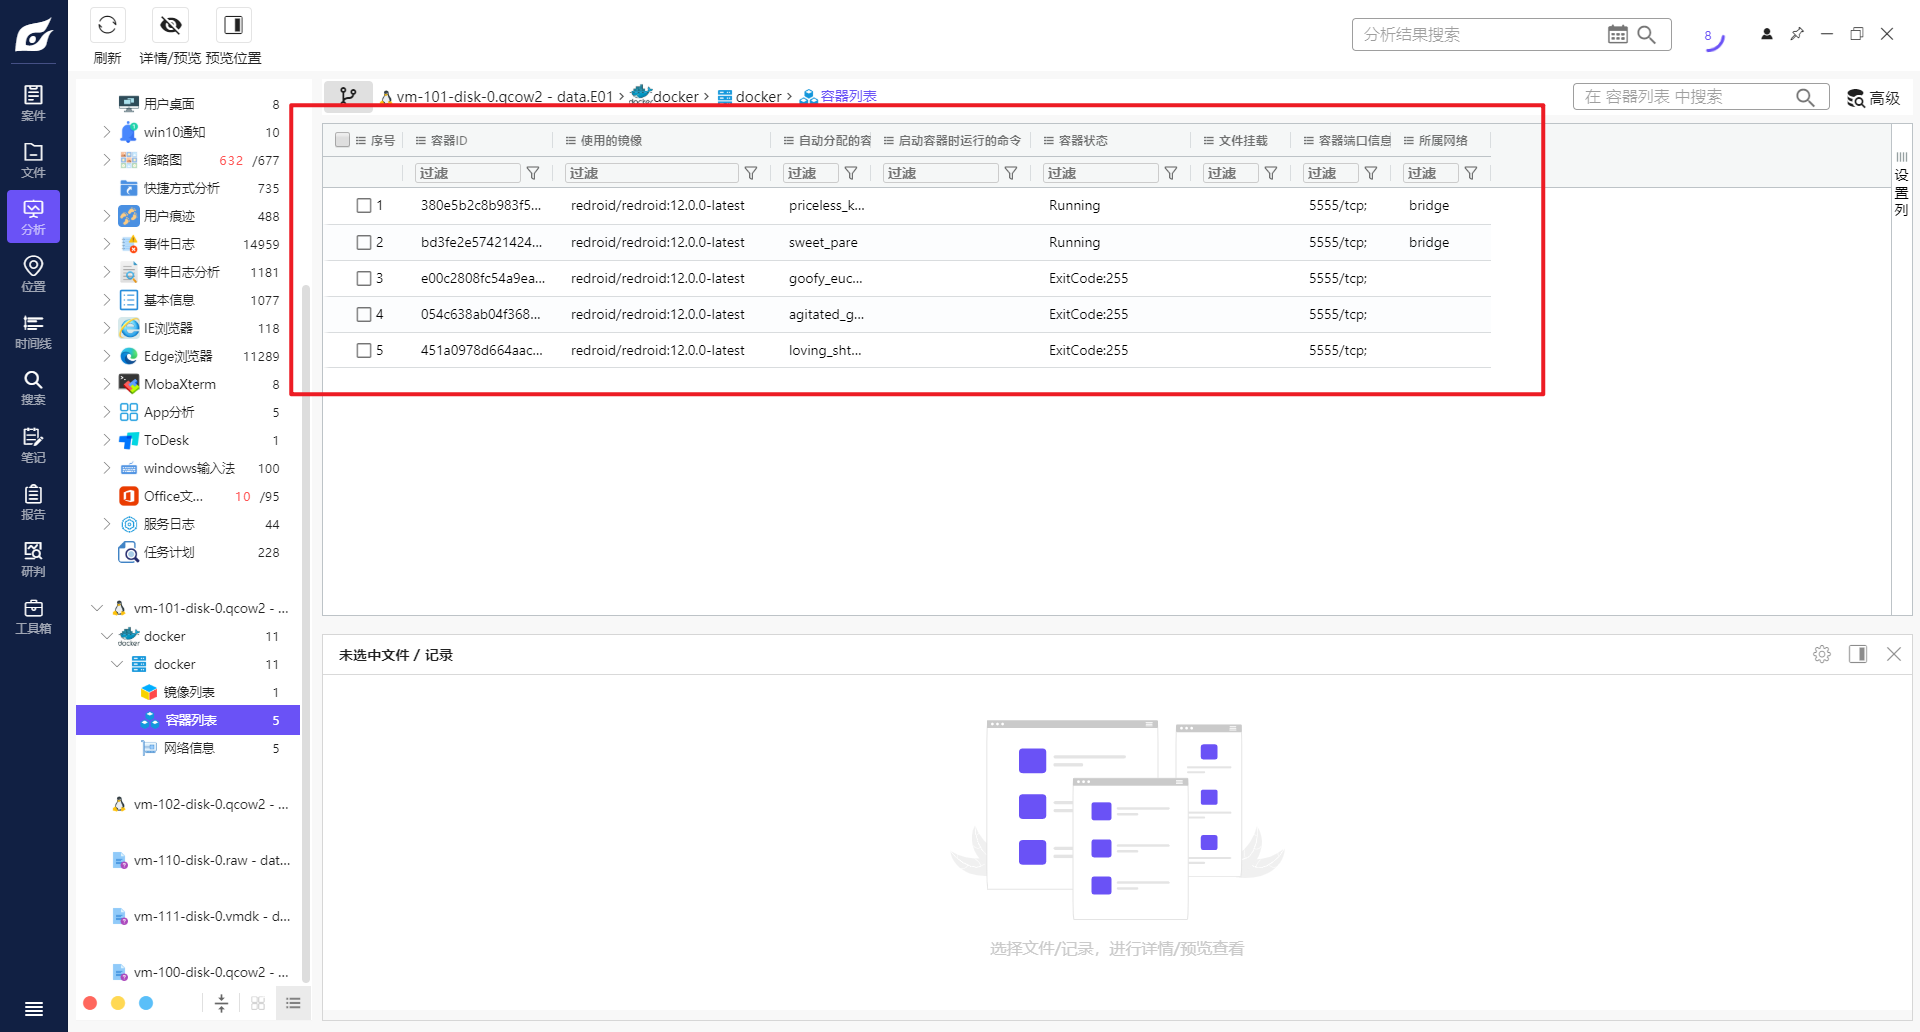The height and width of the screenshot is (1032, 1920).
Task: Check the row 1 checkbox for priceless_k
Action: [x=364, y=205]
